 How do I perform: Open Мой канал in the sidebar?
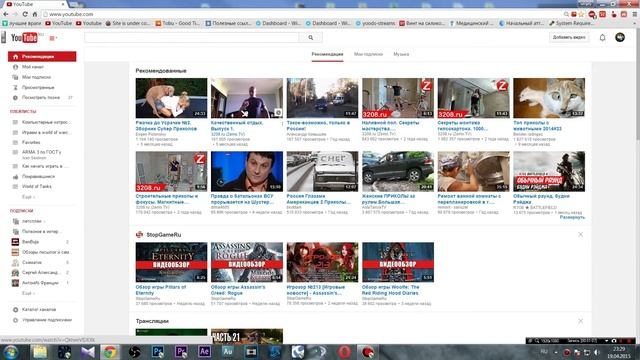(33, 67)
